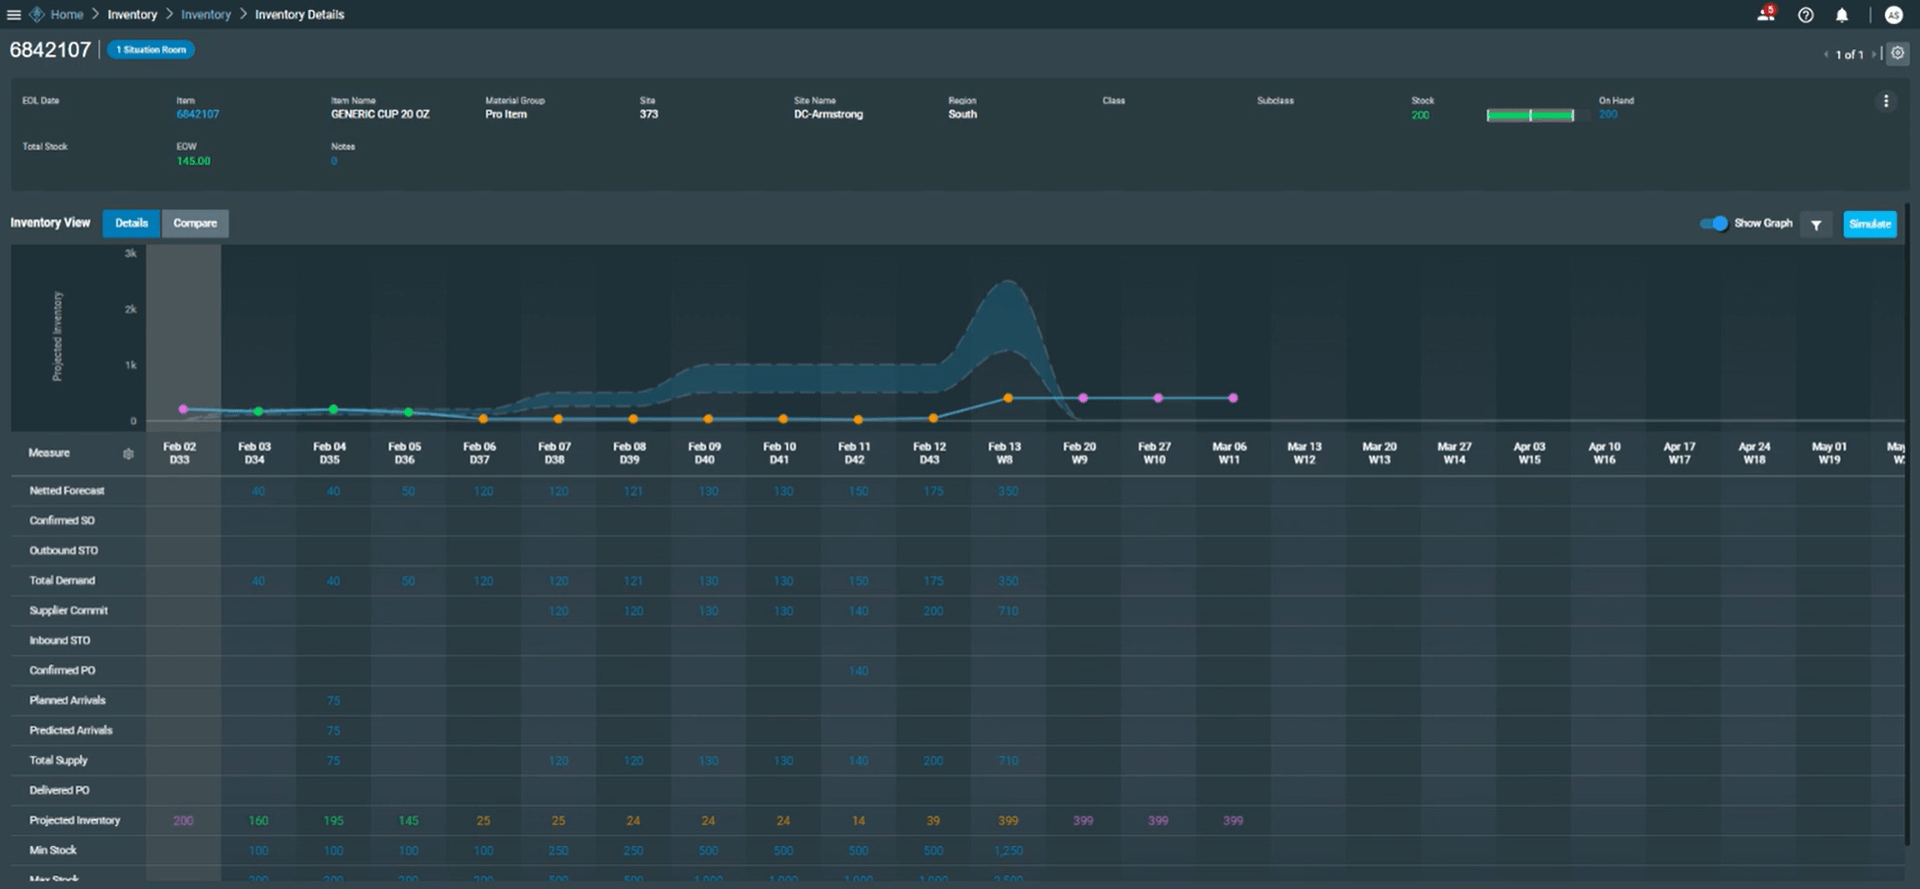Go to Home breadcrumb
1920x889 pixels.
pos(67,15)
